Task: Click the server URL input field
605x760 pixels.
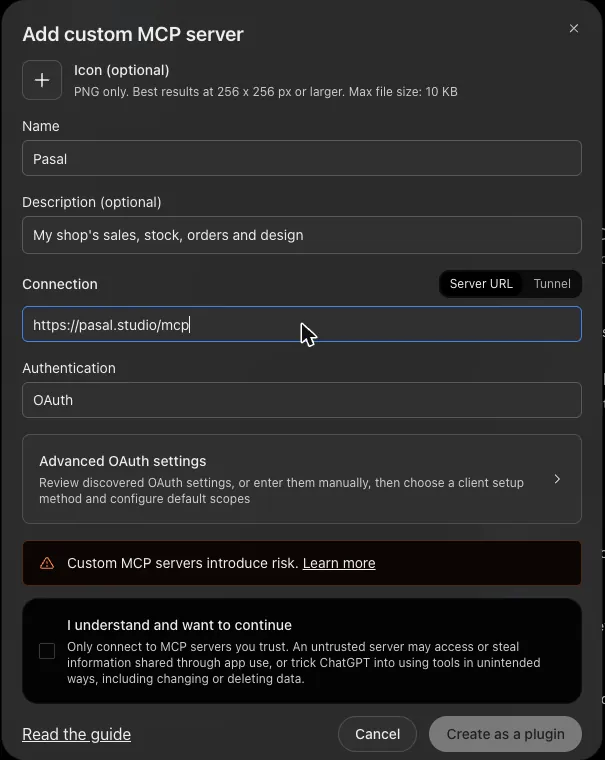Action: pyautogui.click(x=302, y=324)
